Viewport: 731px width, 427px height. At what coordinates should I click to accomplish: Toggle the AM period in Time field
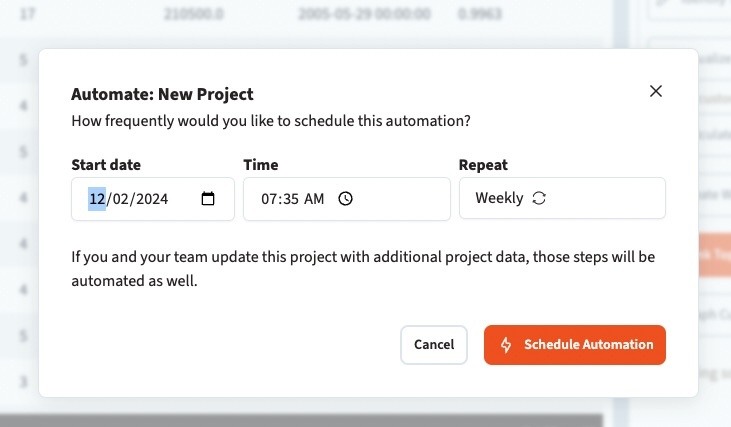coord(314,199)
